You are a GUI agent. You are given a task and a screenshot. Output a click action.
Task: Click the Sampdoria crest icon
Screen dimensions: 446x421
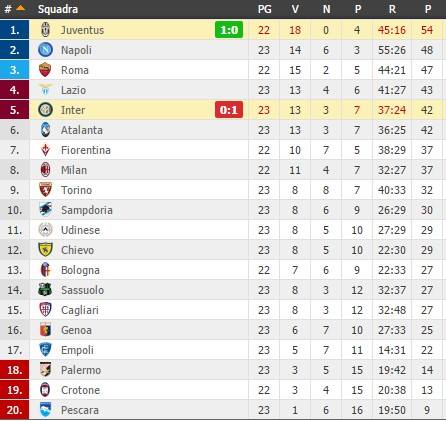[x=45, y=210]
